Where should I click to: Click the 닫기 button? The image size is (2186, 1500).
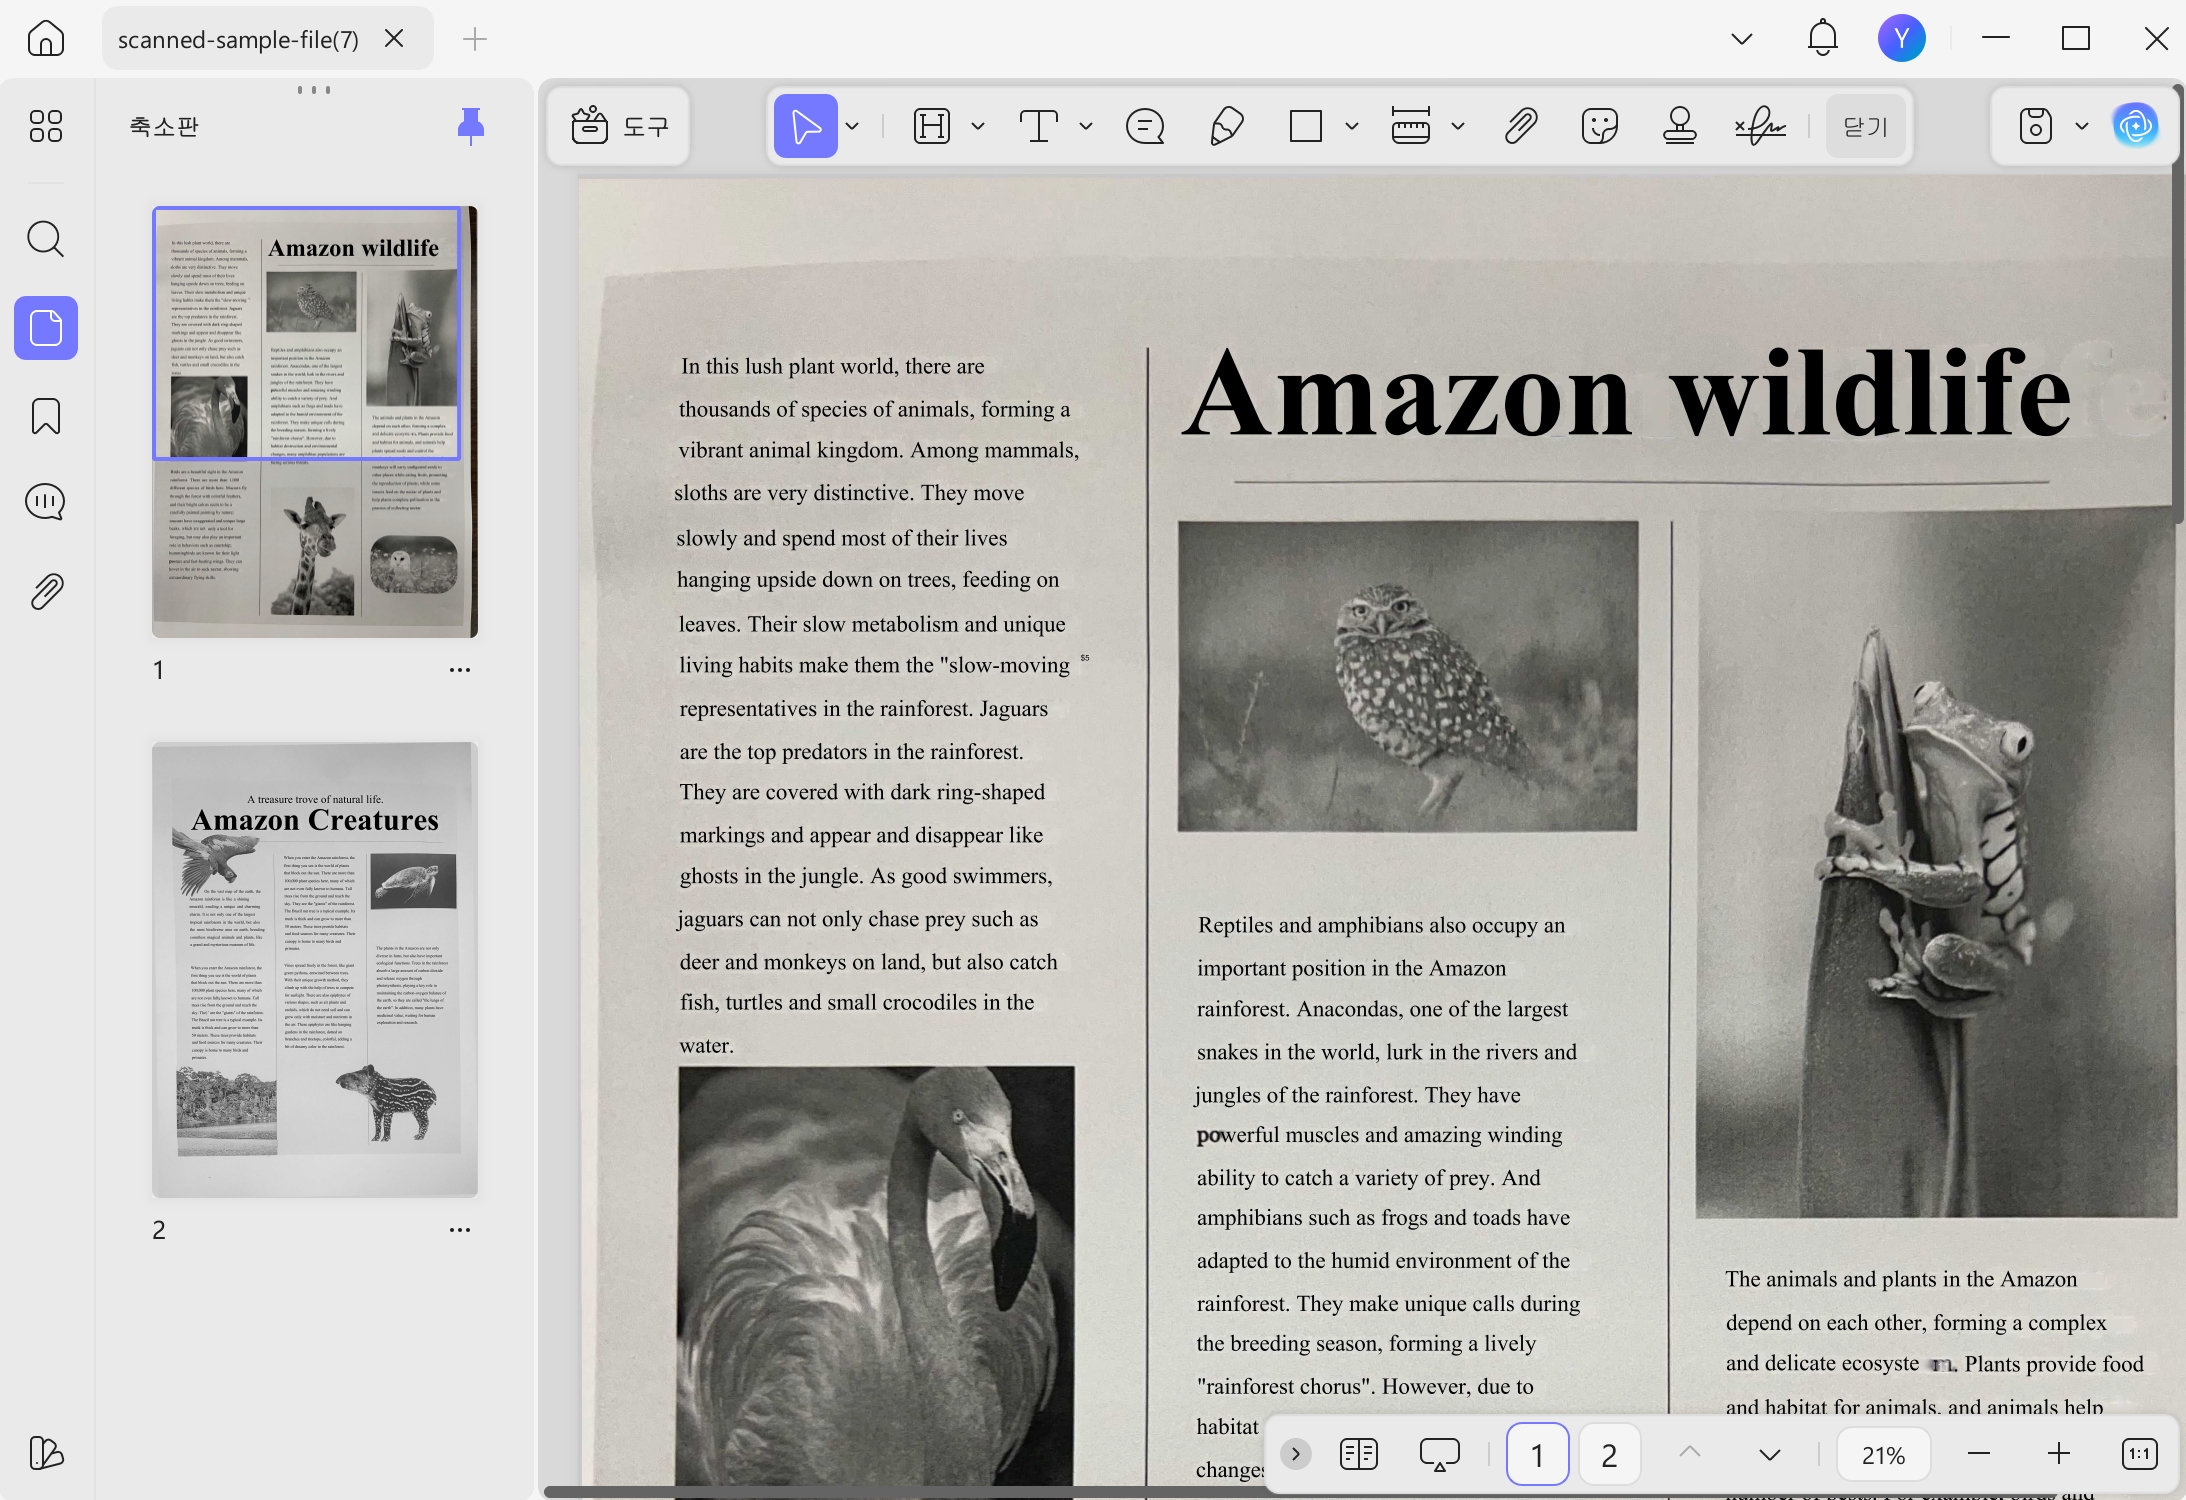tap(1865, 127)
